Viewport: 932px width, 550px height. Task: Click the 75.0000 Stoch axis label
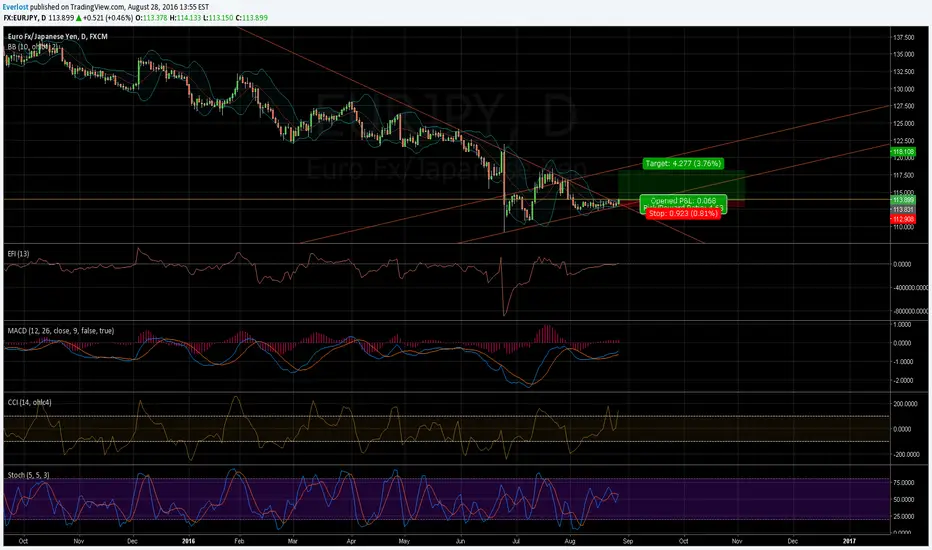903,483
